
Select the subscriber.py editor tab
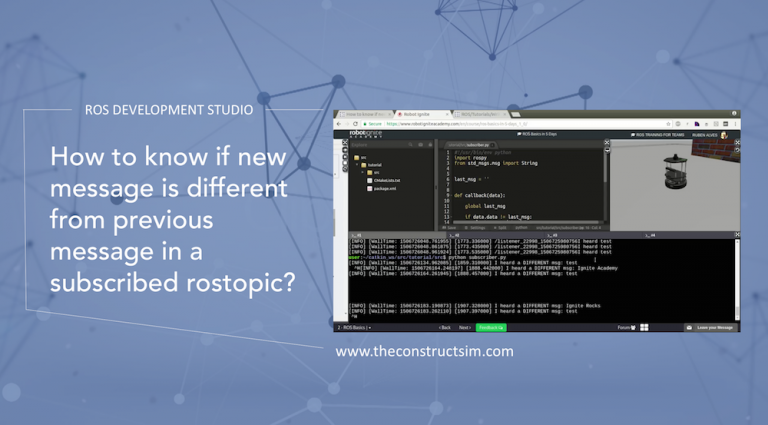(x=470, y=145)
